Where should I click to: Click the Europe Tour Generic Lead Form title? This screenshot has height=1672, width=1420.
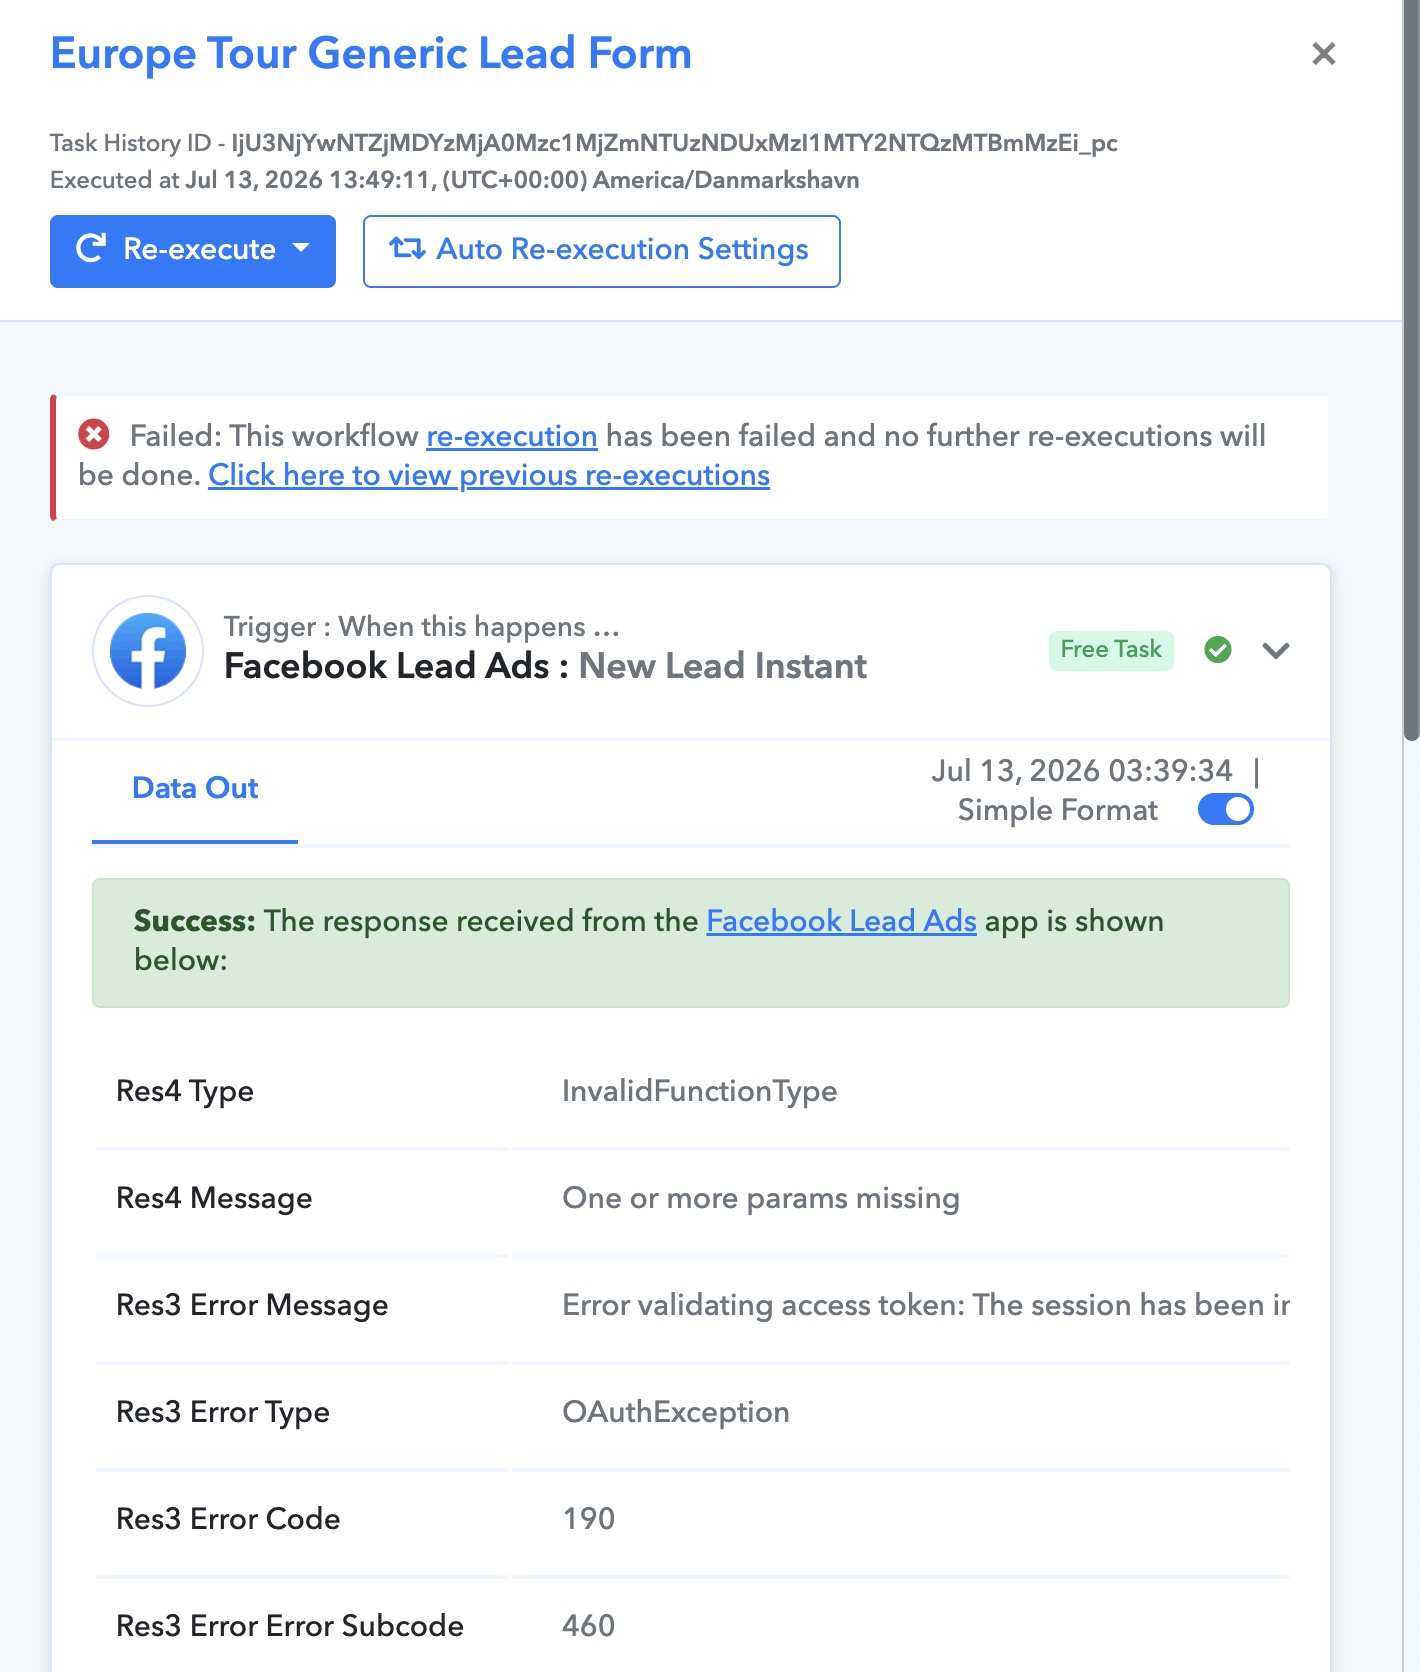pyautogui.click(x=371, y=54)
